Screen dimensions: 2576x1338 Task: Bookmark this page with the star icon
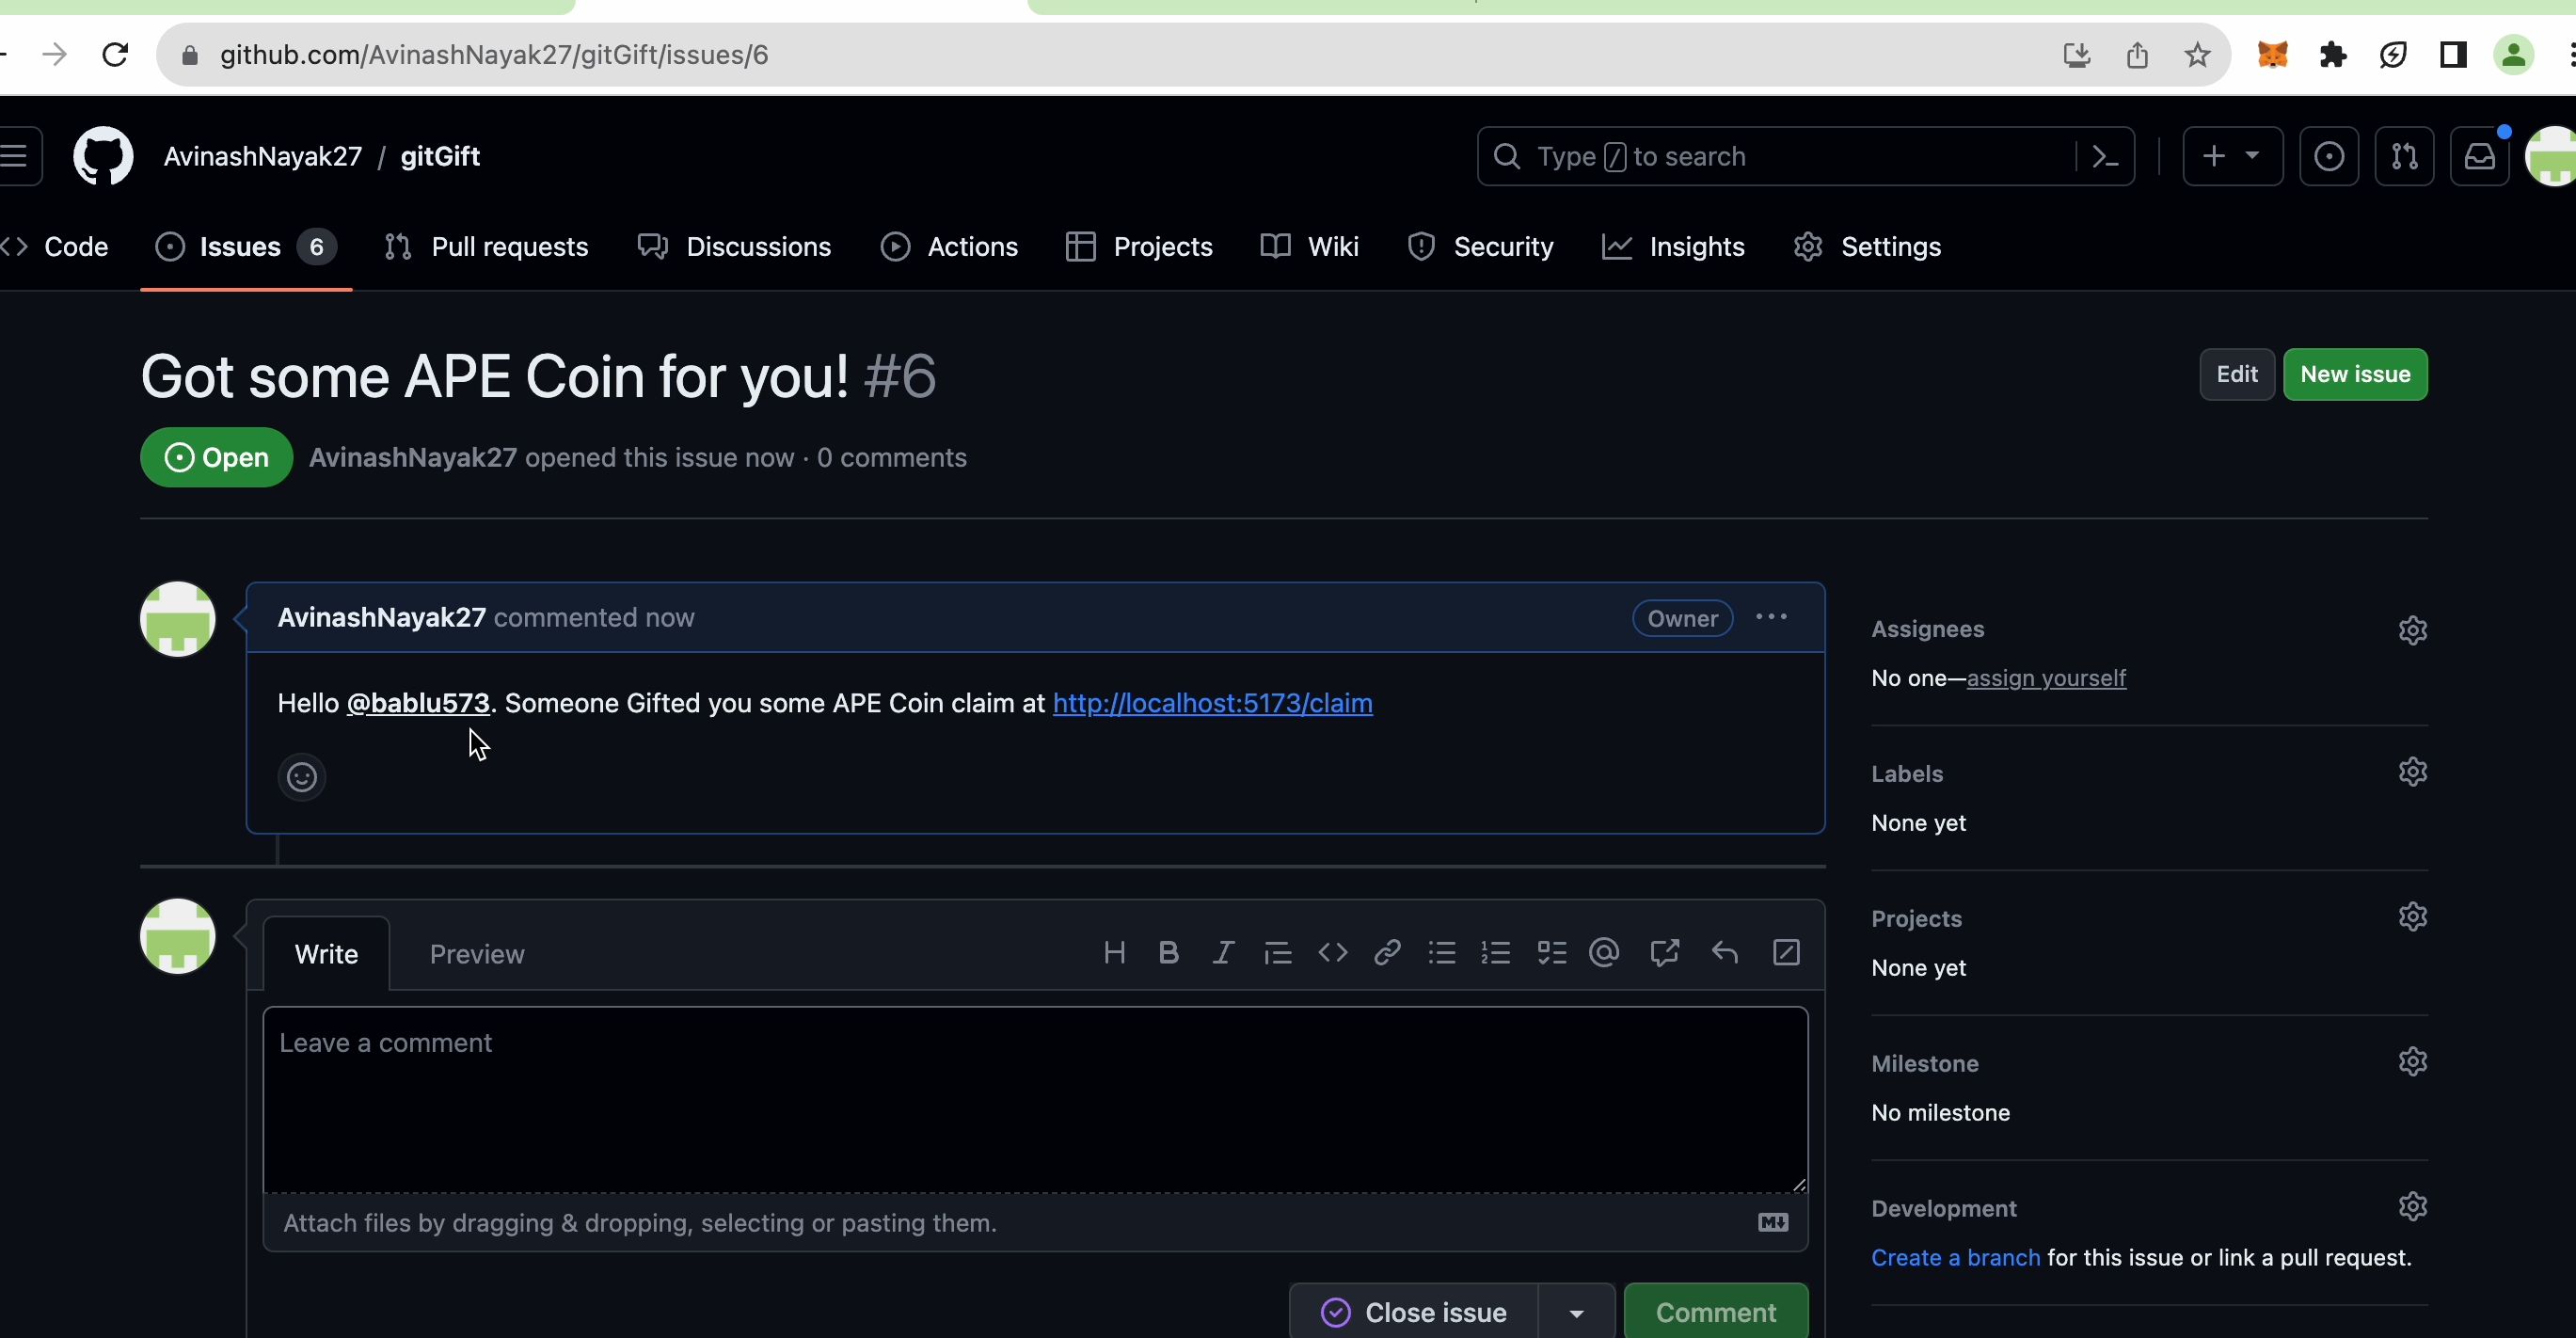pos(2197,54)
